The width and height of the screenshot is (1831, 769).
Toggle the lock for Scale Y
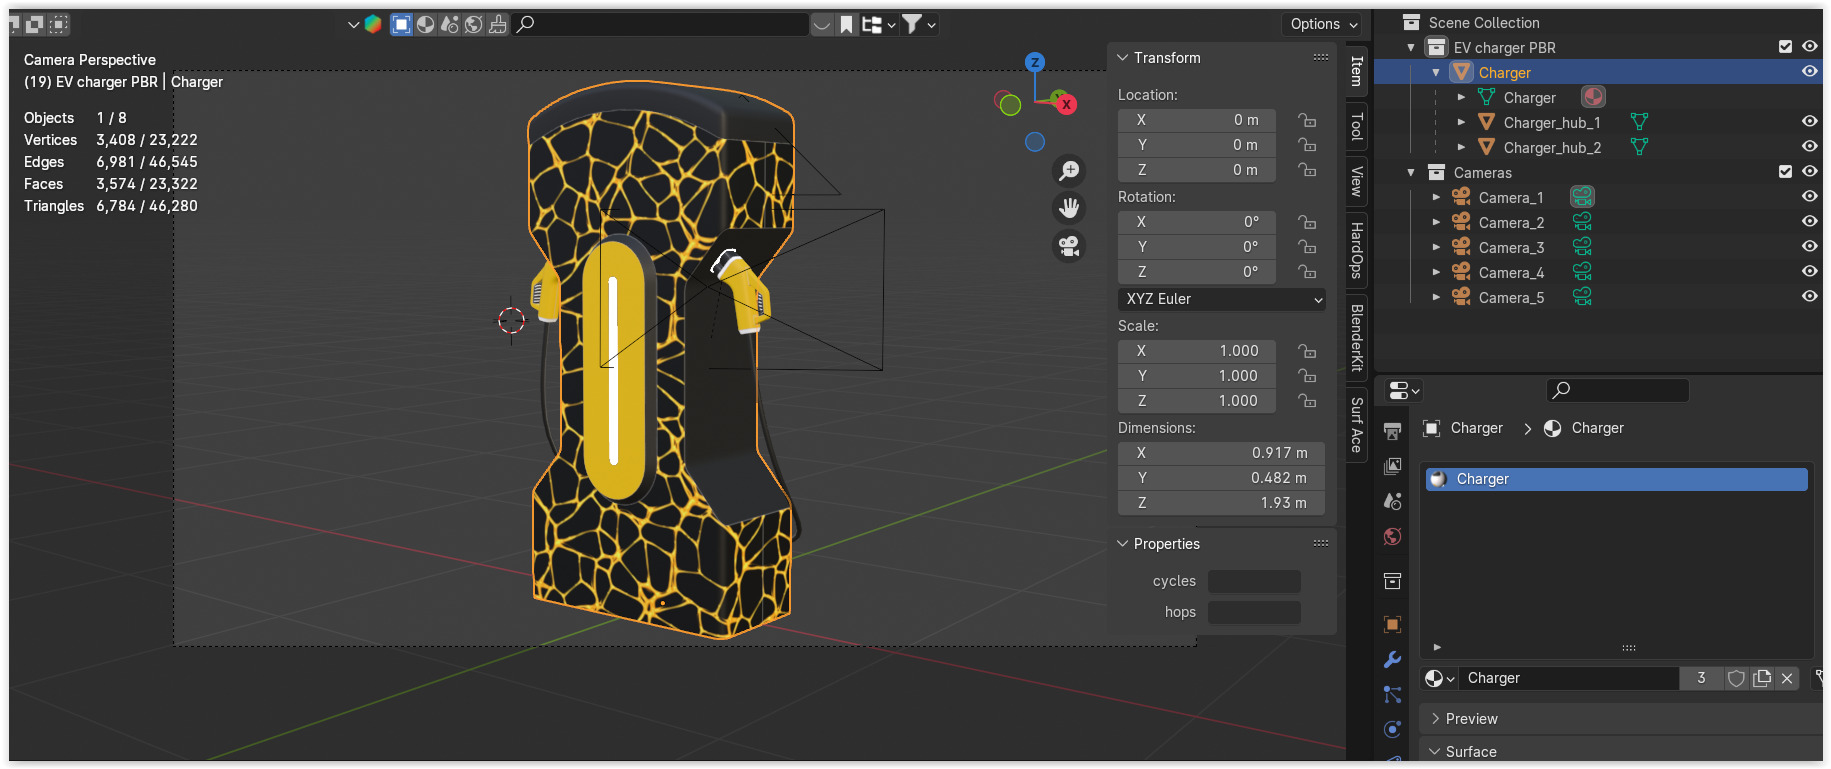pos(1306,376)
